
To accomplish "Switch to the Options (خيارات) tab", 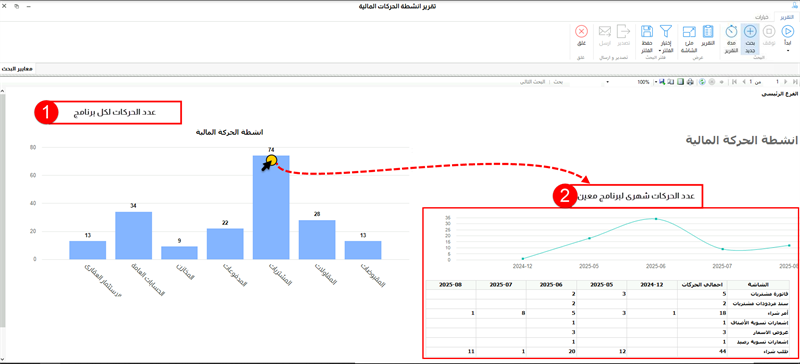I will click(x=761, y=17).
